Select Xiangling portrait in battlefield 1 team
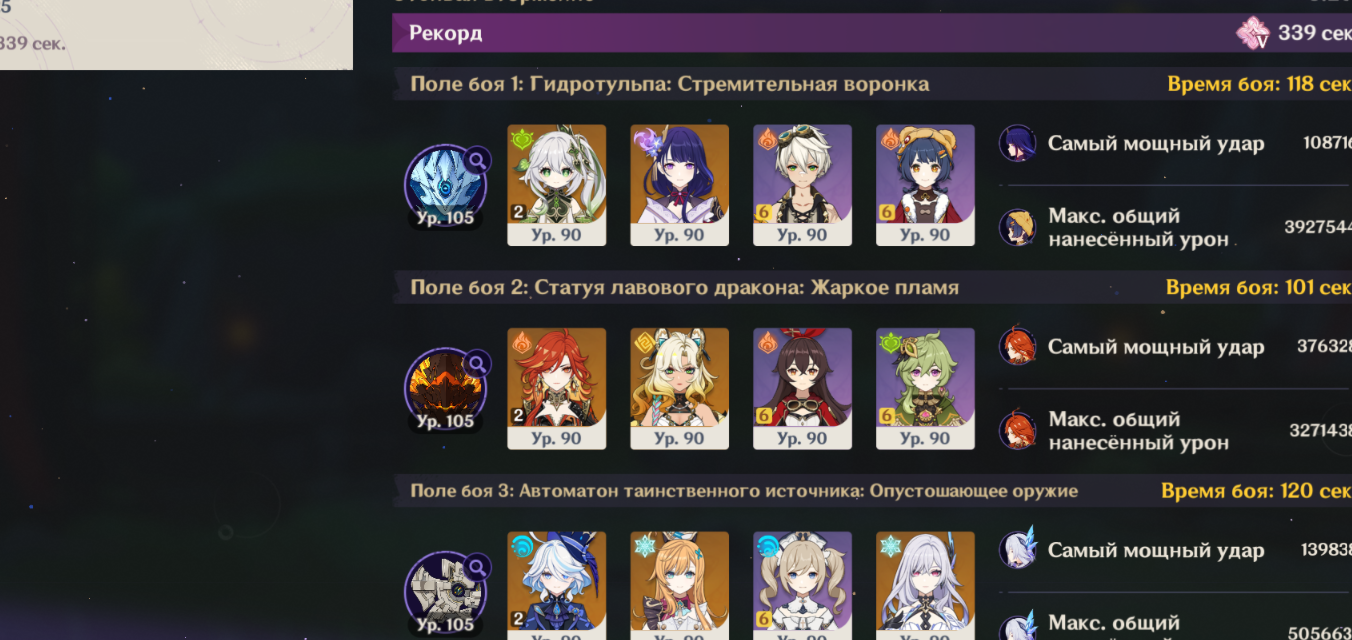 click(x=926, y=185)
